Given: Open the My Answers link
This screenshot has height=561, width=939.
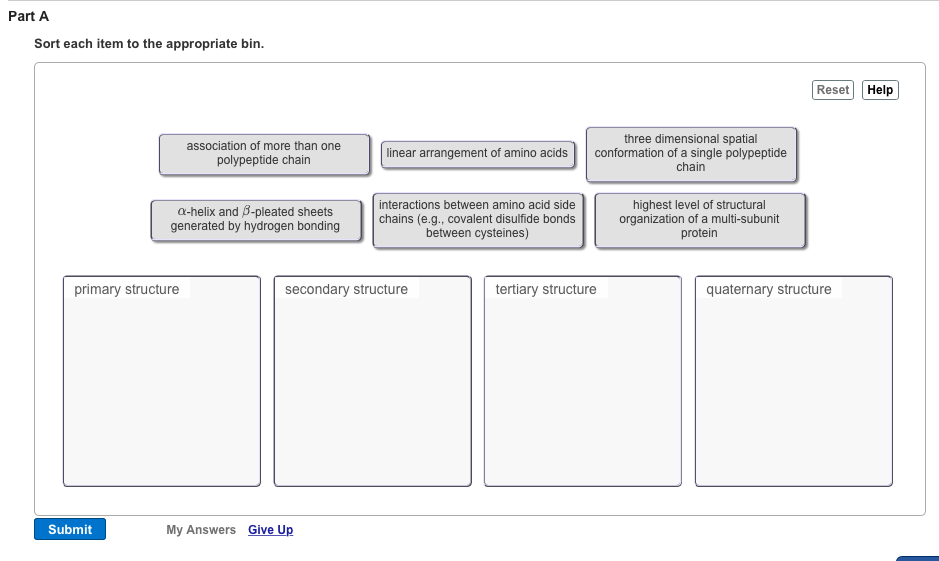Looking at the screenshot, I should pyautogui.click(x=201, y=530).
